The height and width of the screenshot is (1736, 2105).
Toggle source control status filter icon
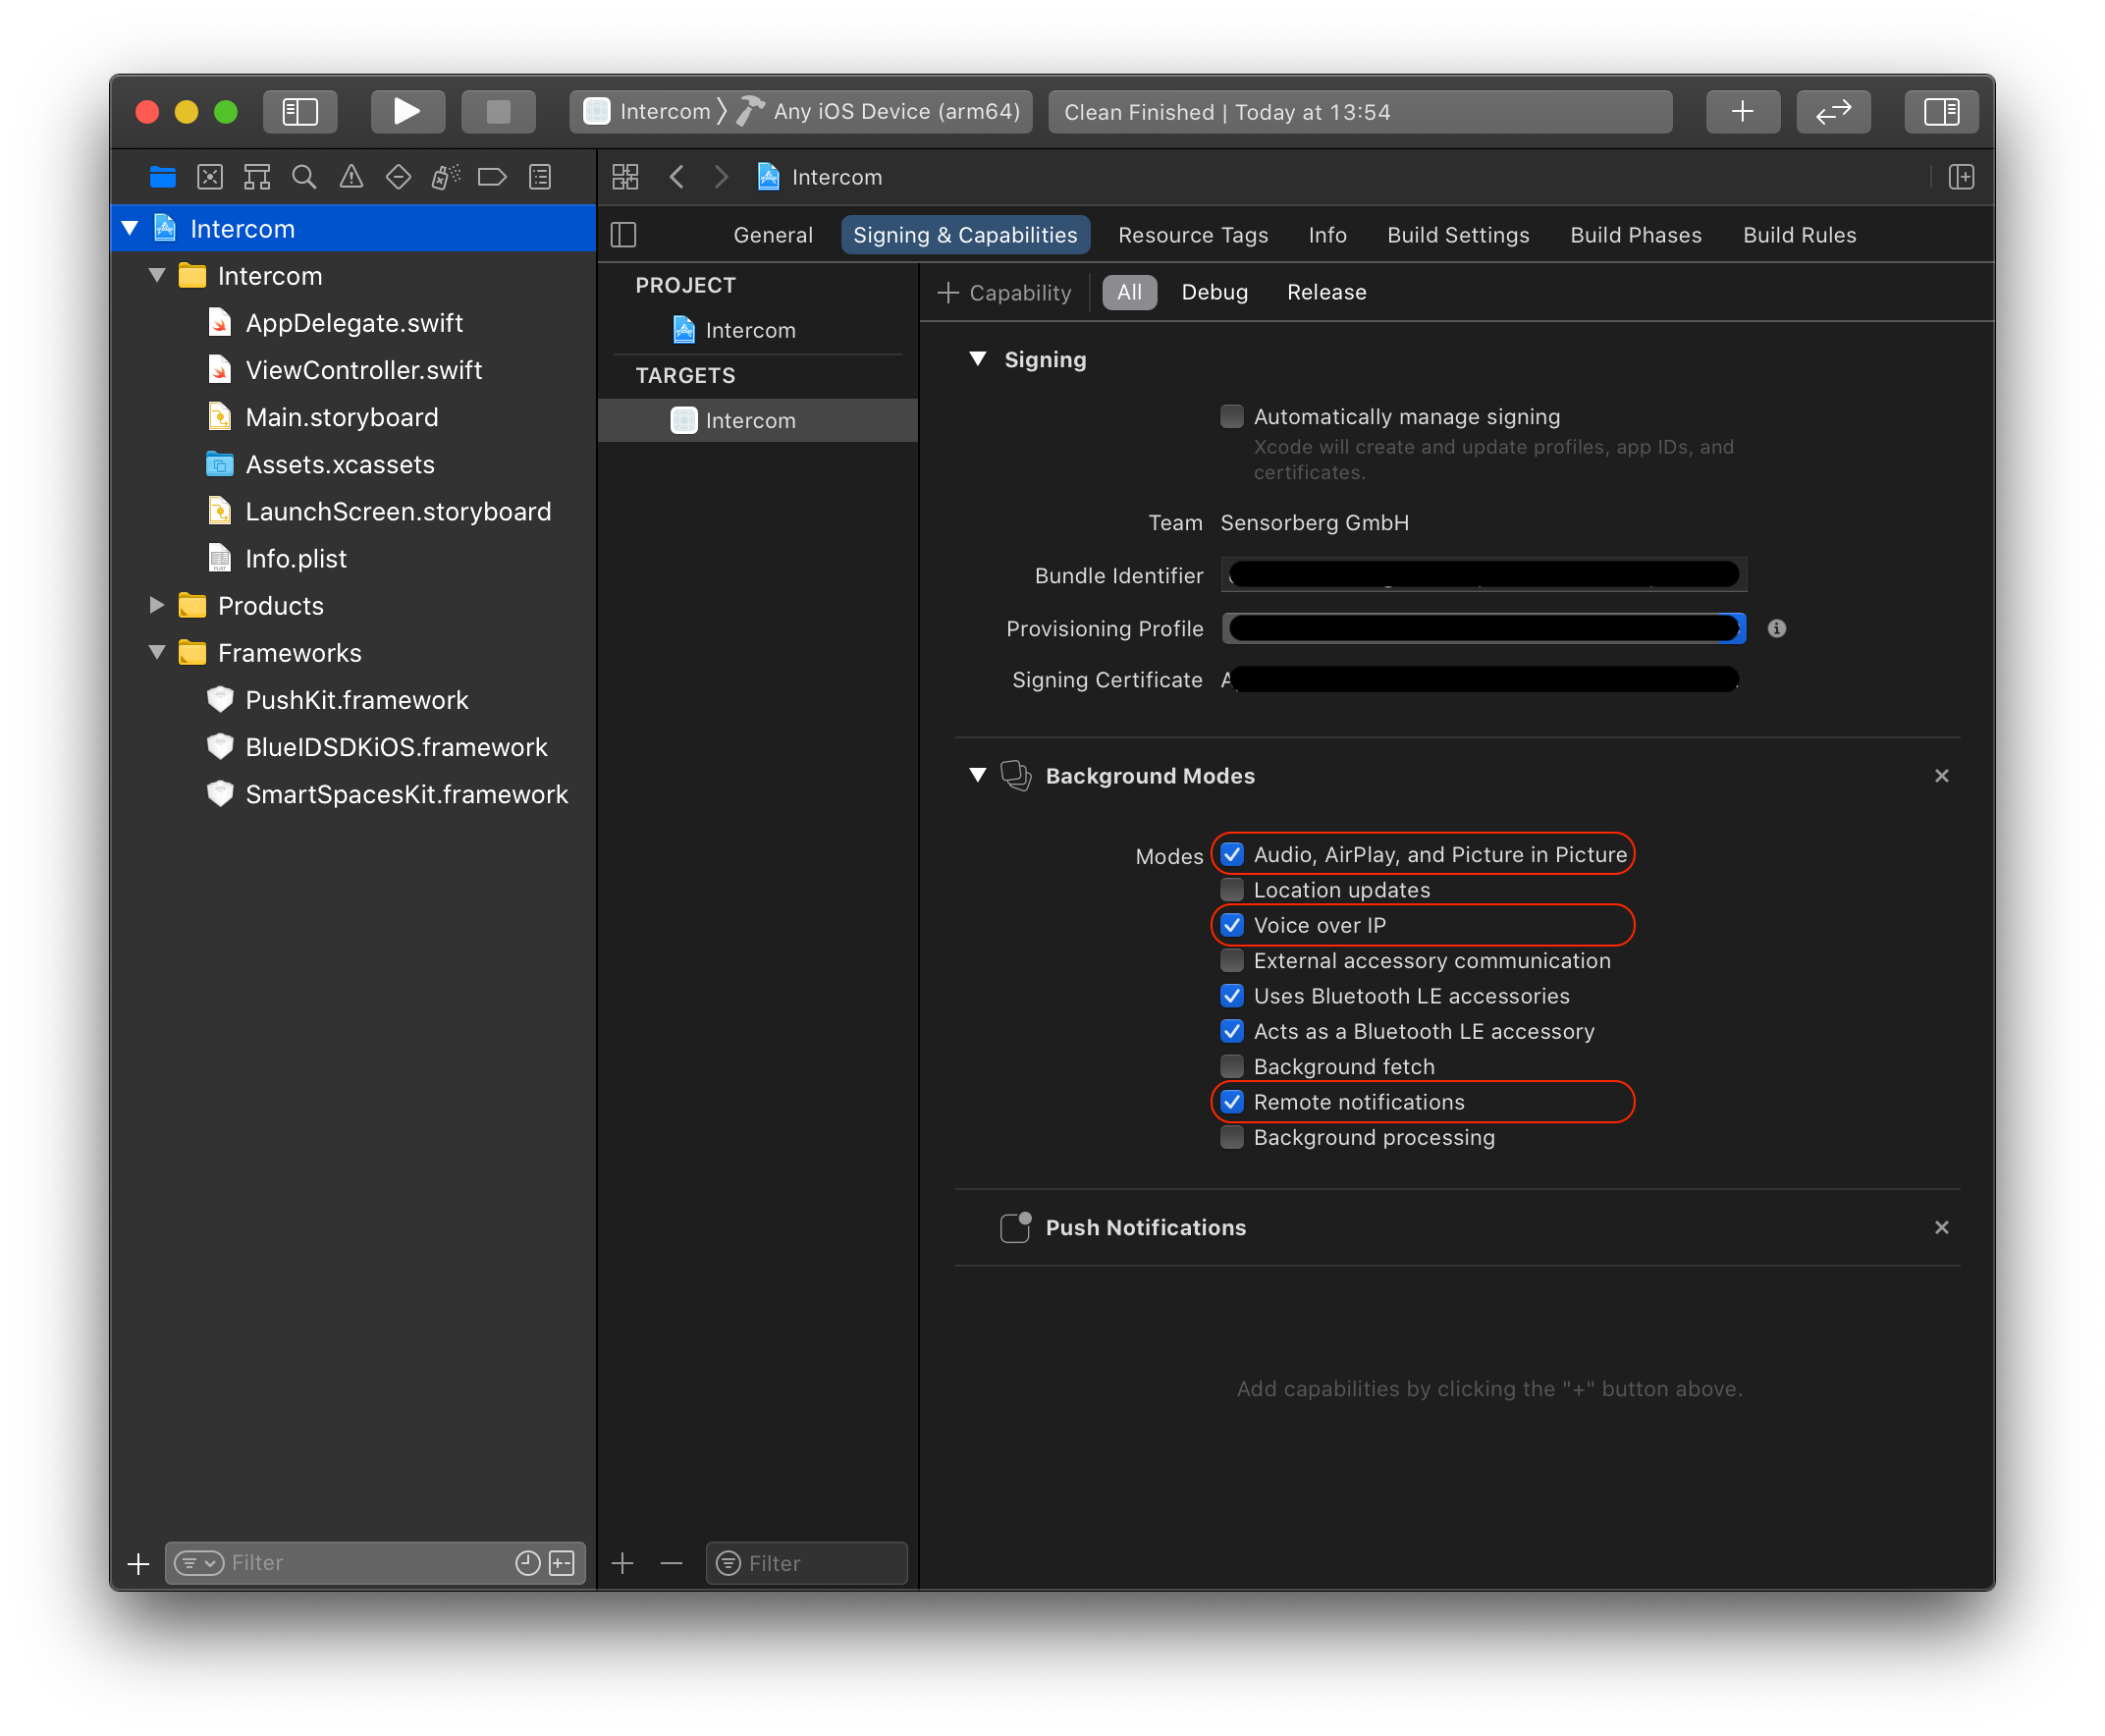[562, 1563]
